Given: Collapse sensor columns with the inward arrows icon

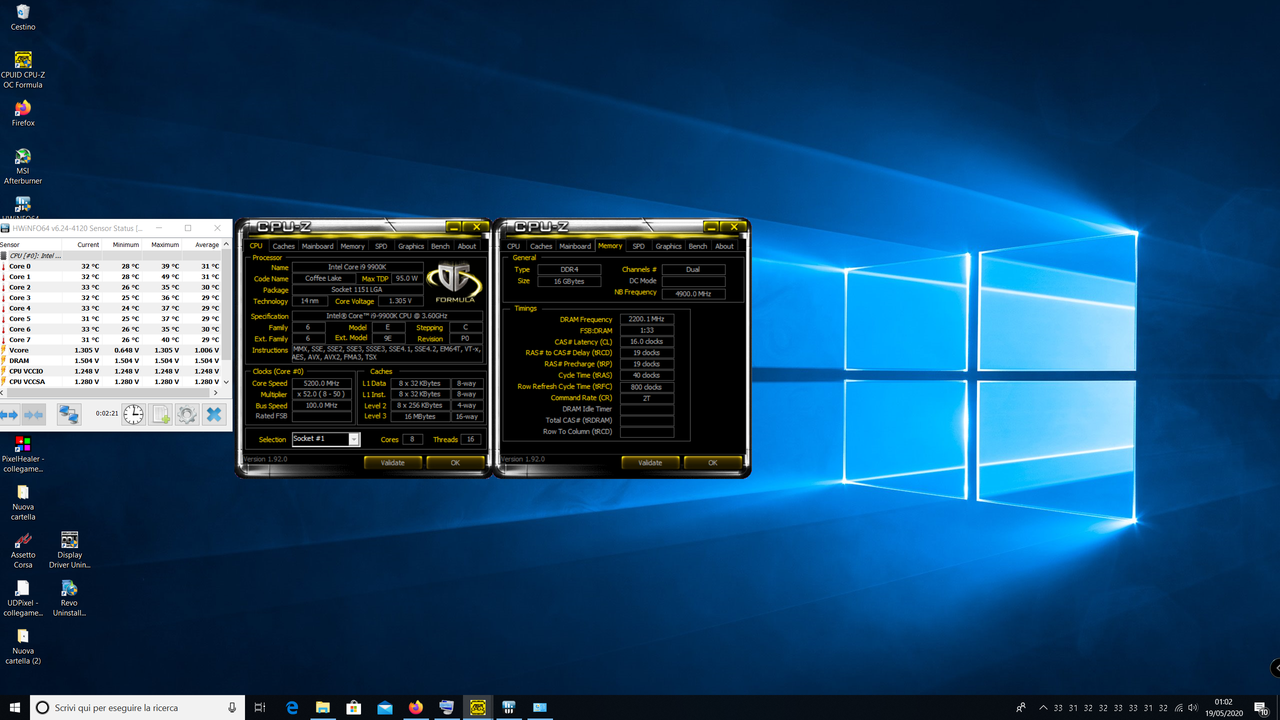Looking at the screenshot, I should pos(33,415).
